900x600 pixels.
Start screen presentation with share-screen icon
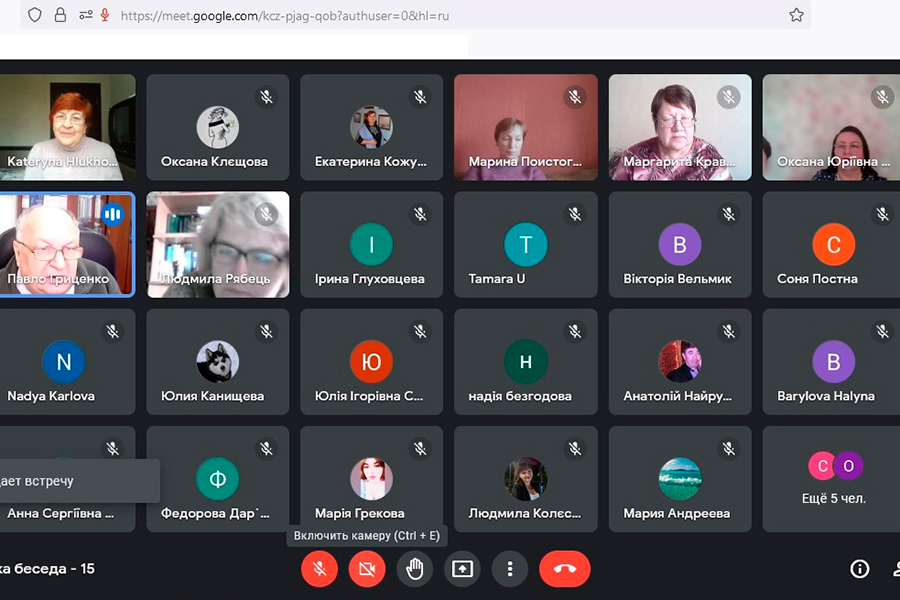click(x=462, y=568)
